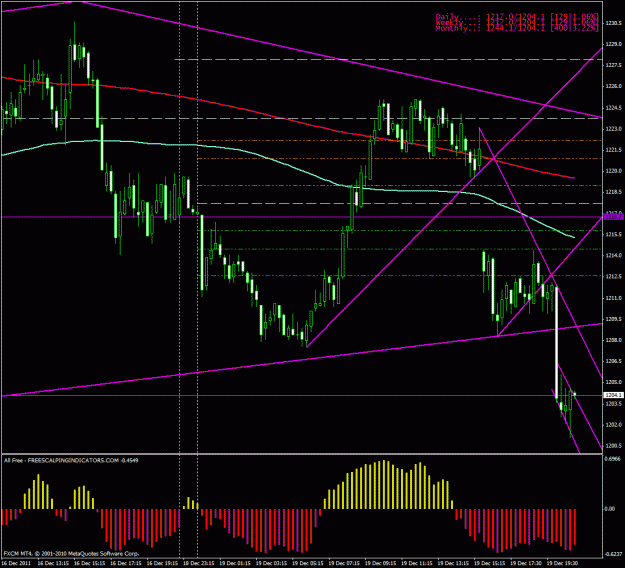
Task: Click the 16 Dec 19:15 time label
Action: (162, 563)
